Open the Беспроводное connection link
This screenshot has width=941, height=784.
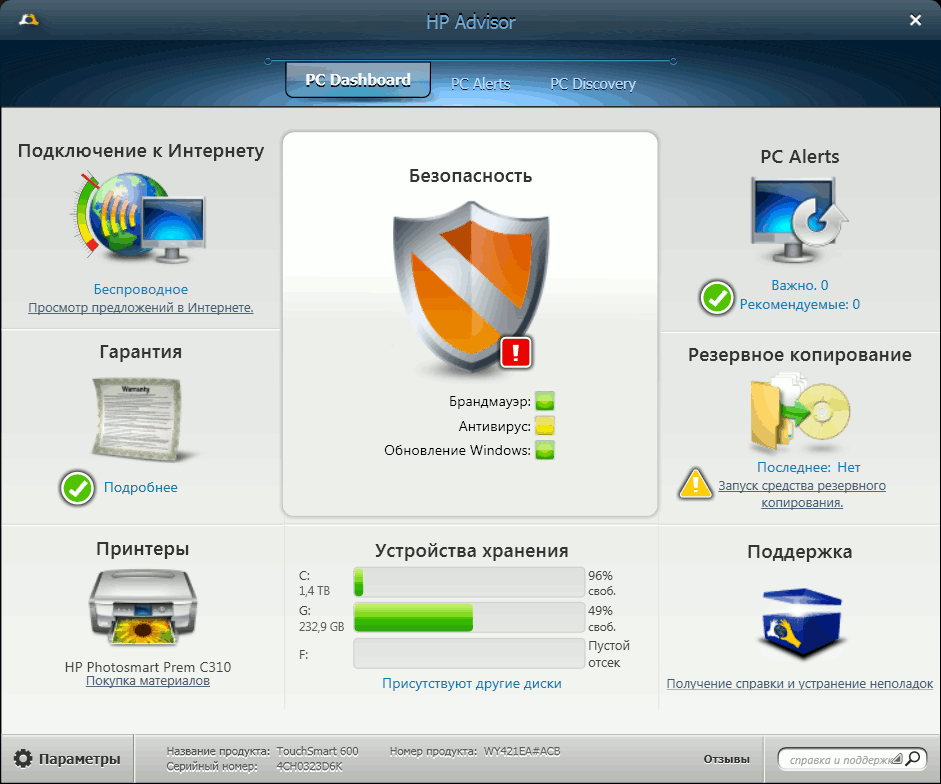click(140, 289)
